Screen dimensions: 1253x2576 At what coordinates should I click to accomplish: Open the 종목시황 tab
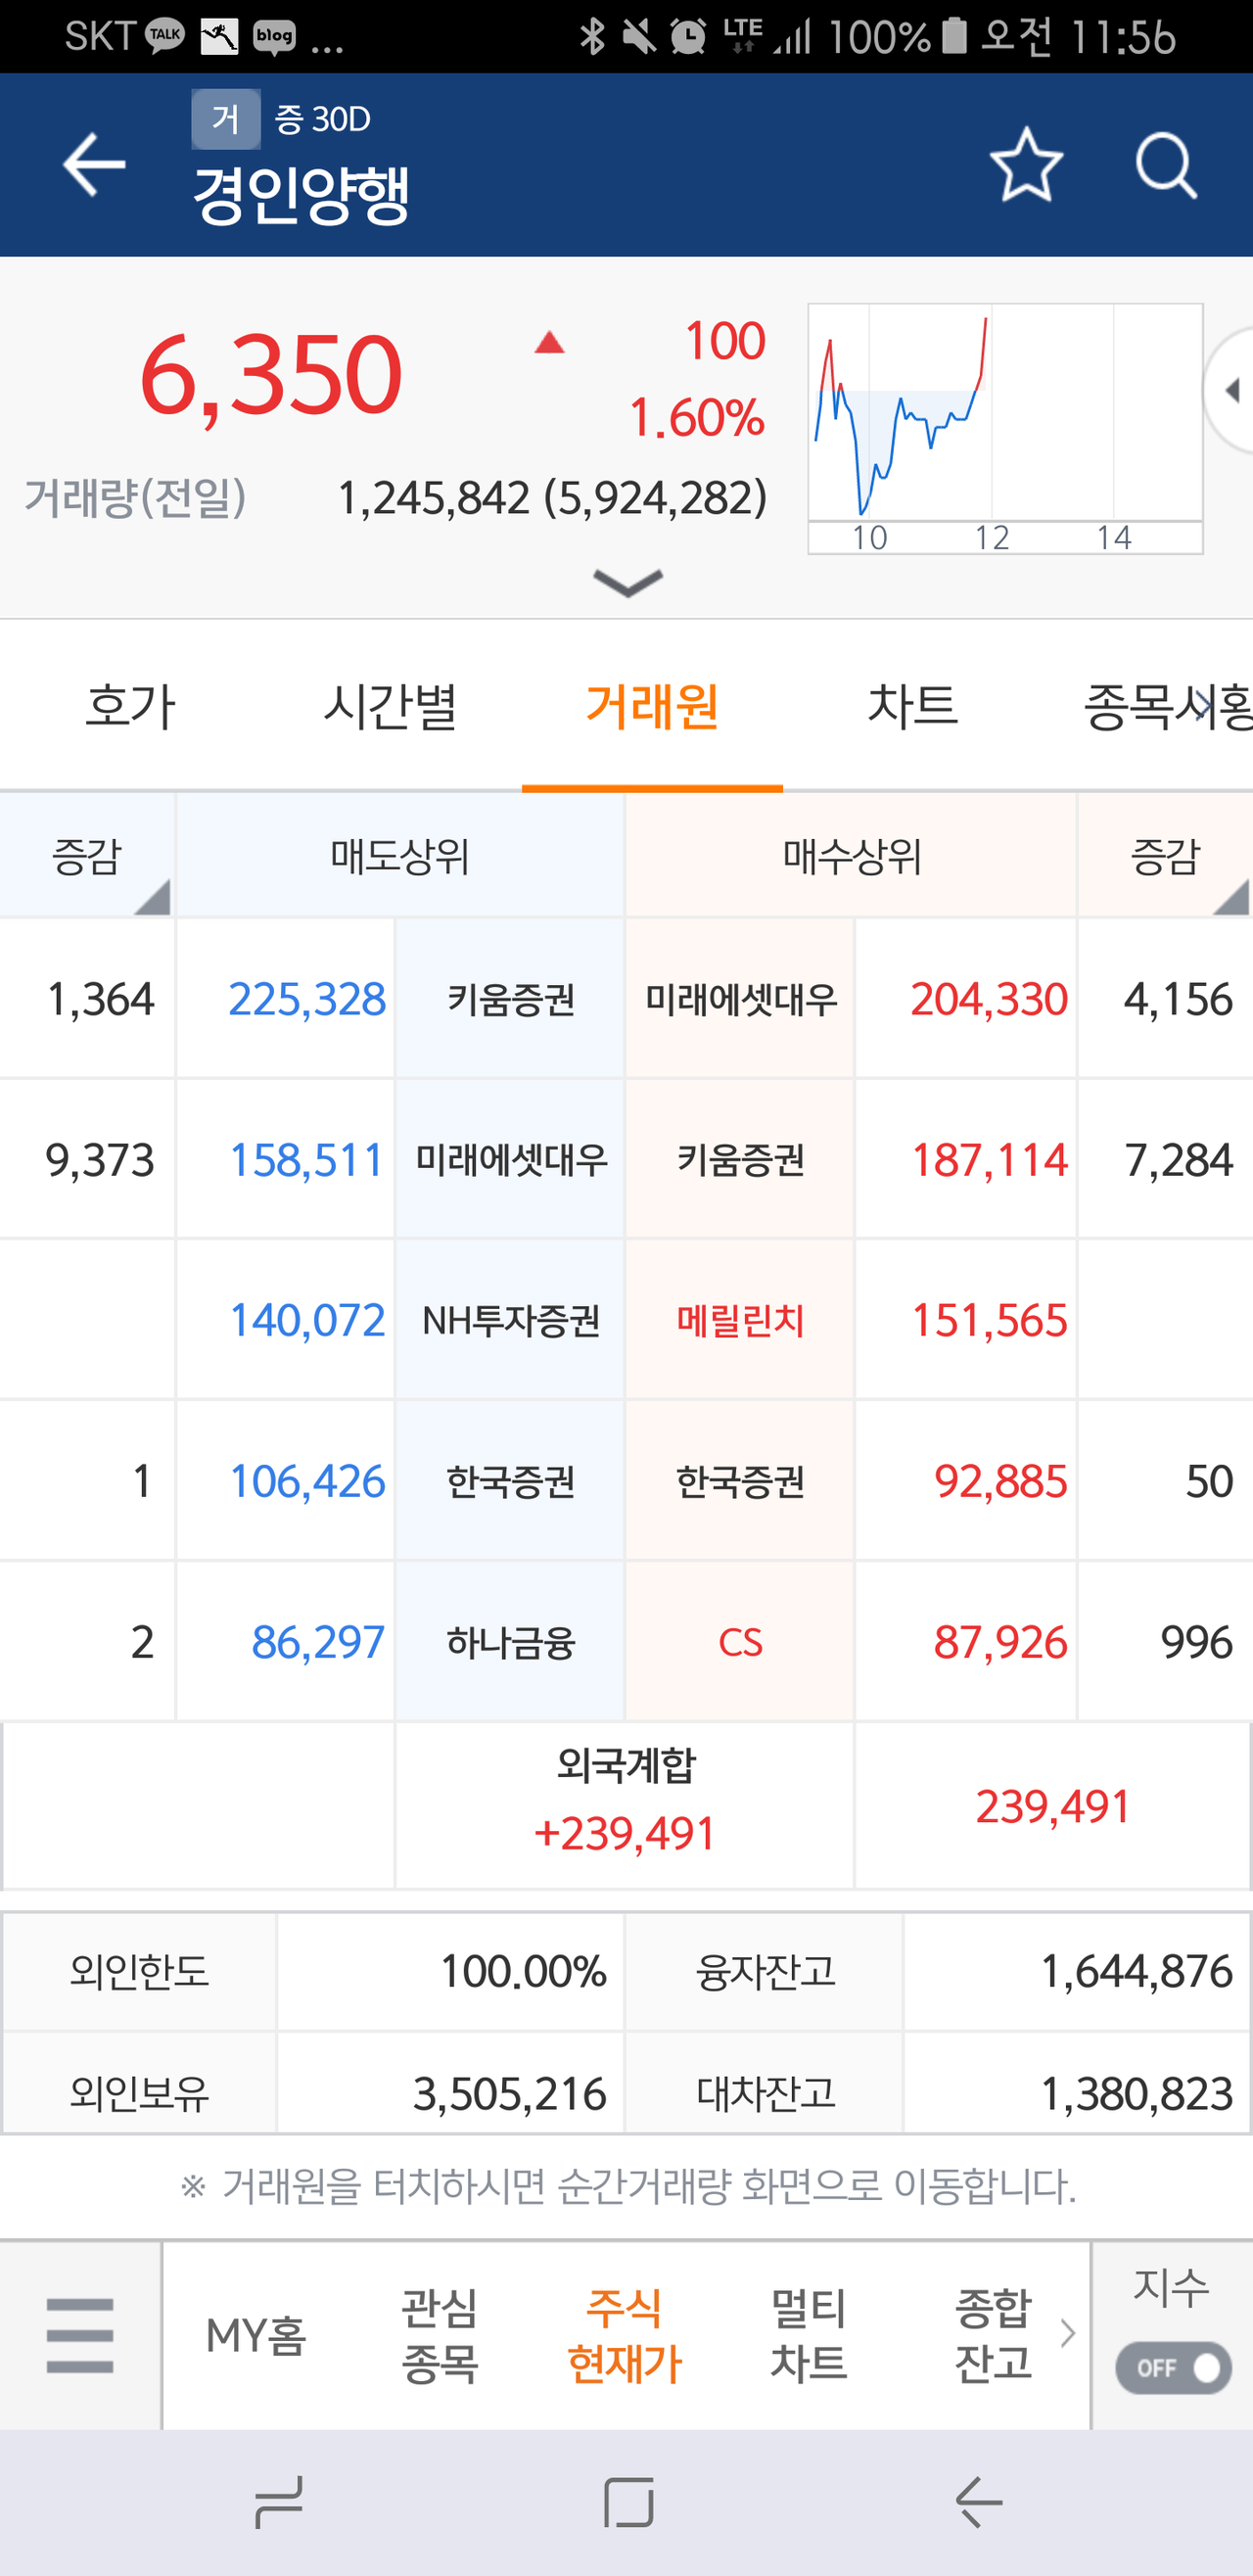(x=1168, y=706)
